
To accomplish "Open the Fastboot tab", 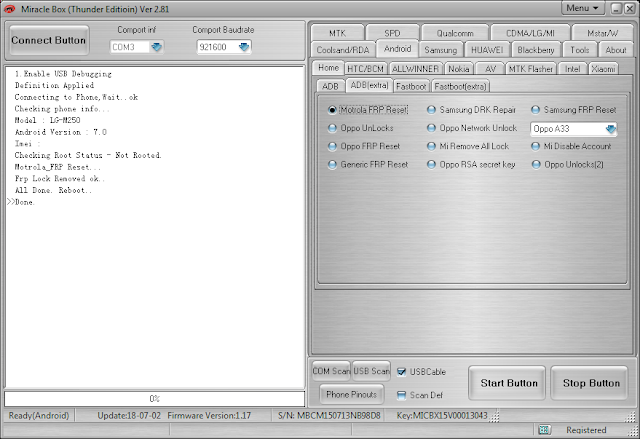I will [411, 86].
